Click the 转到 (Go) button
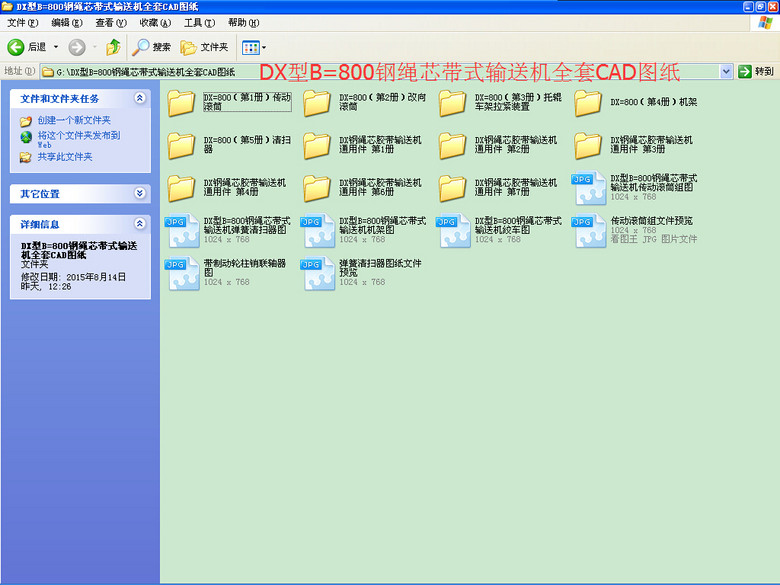The height and width of the screenshot is (585, 780). [756, 72]
